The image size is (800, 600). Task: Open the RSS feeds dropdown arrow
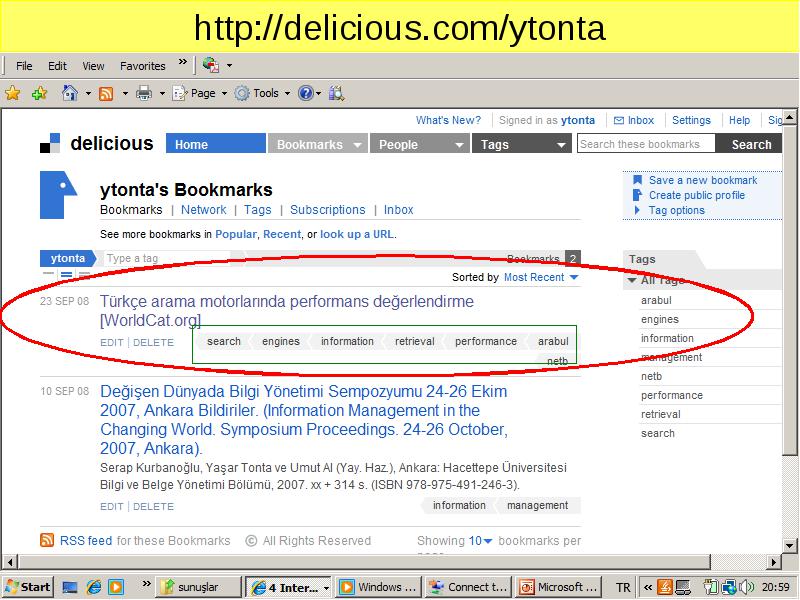(x=125, y=93)
